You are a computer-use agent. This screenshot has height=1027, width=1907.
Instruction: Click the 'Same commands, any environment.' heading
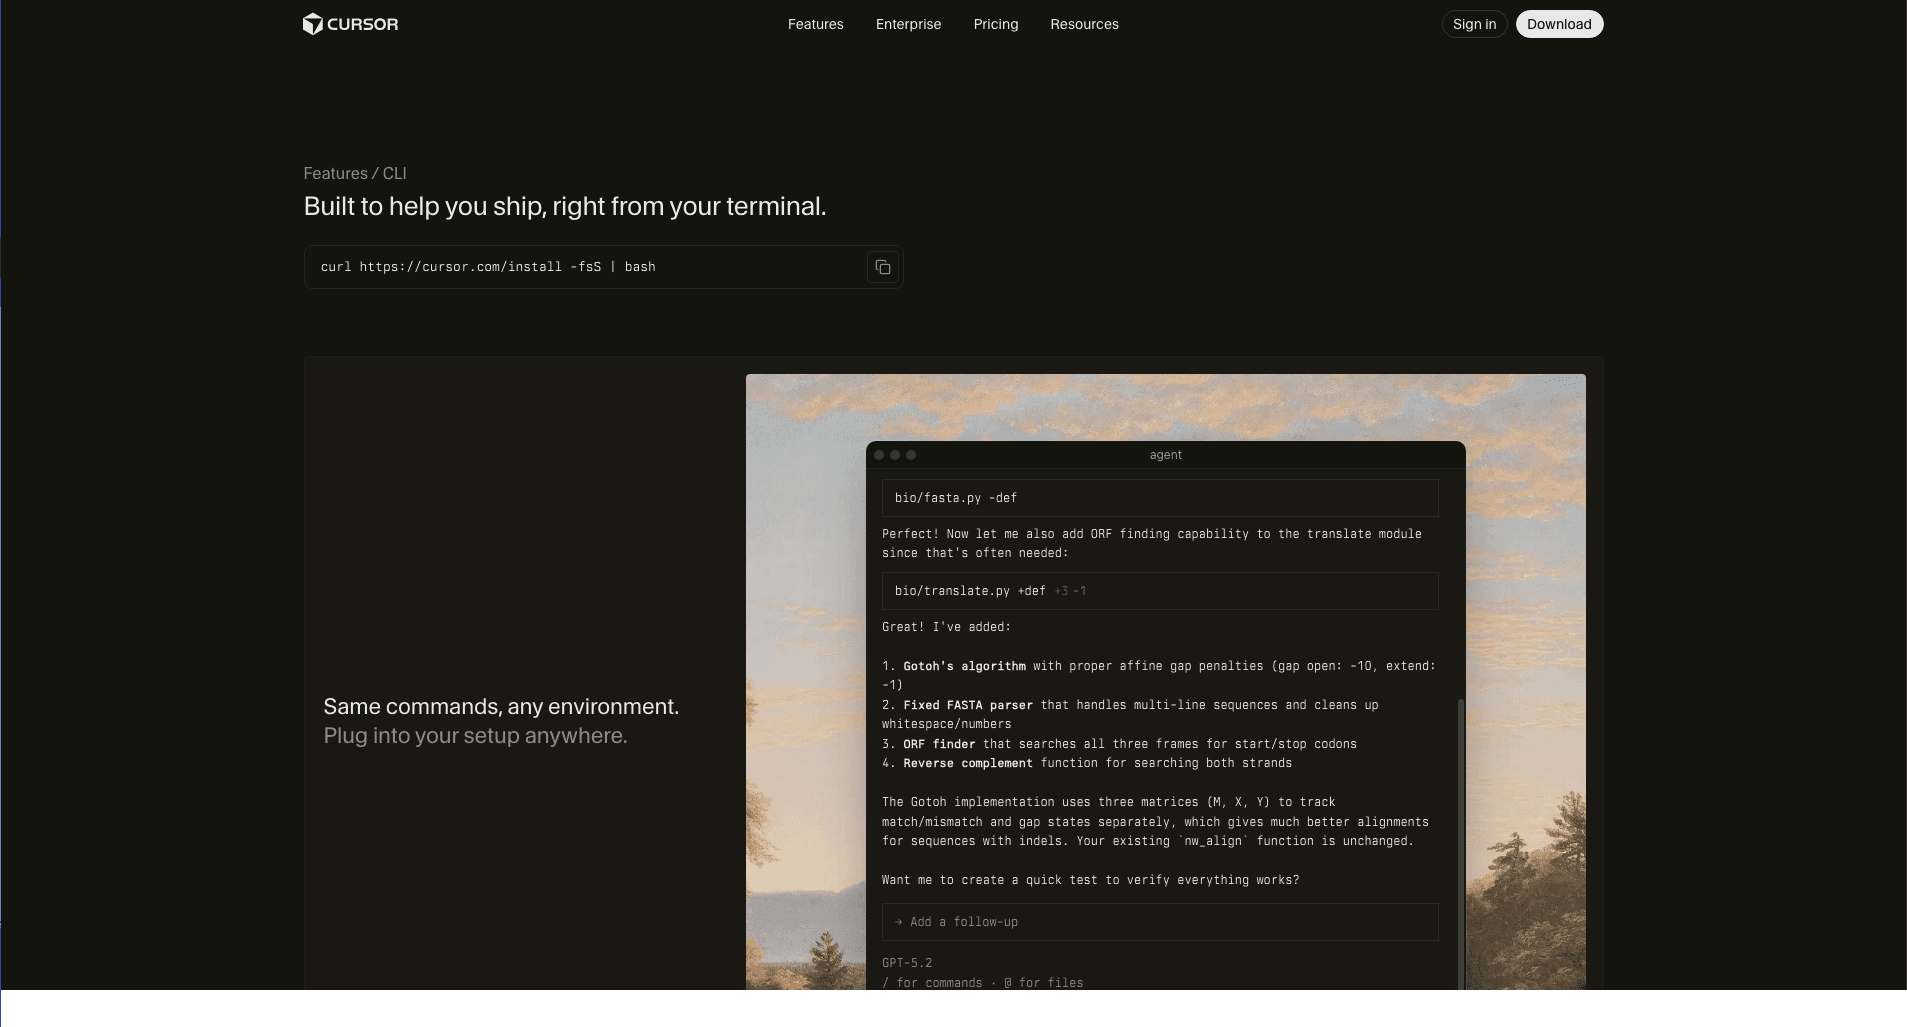(x=501, y=706)
